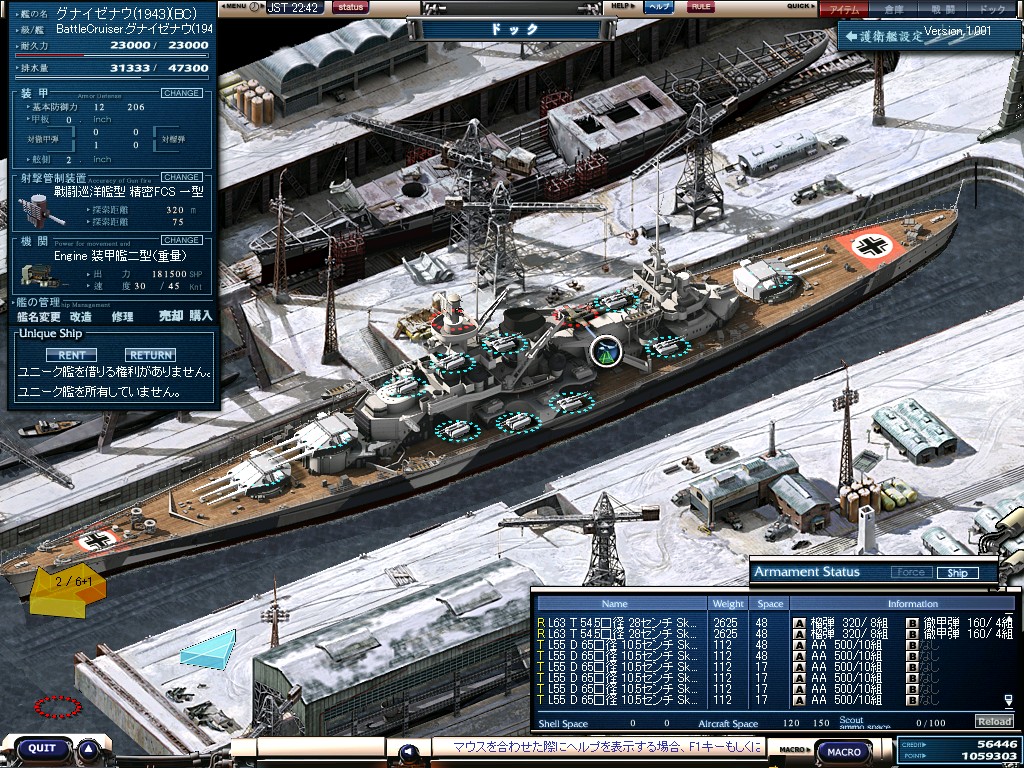The height and width of the screenshot is (768, 1024).
Task: Click 売却 sell option
Action: tap(170, 316)
